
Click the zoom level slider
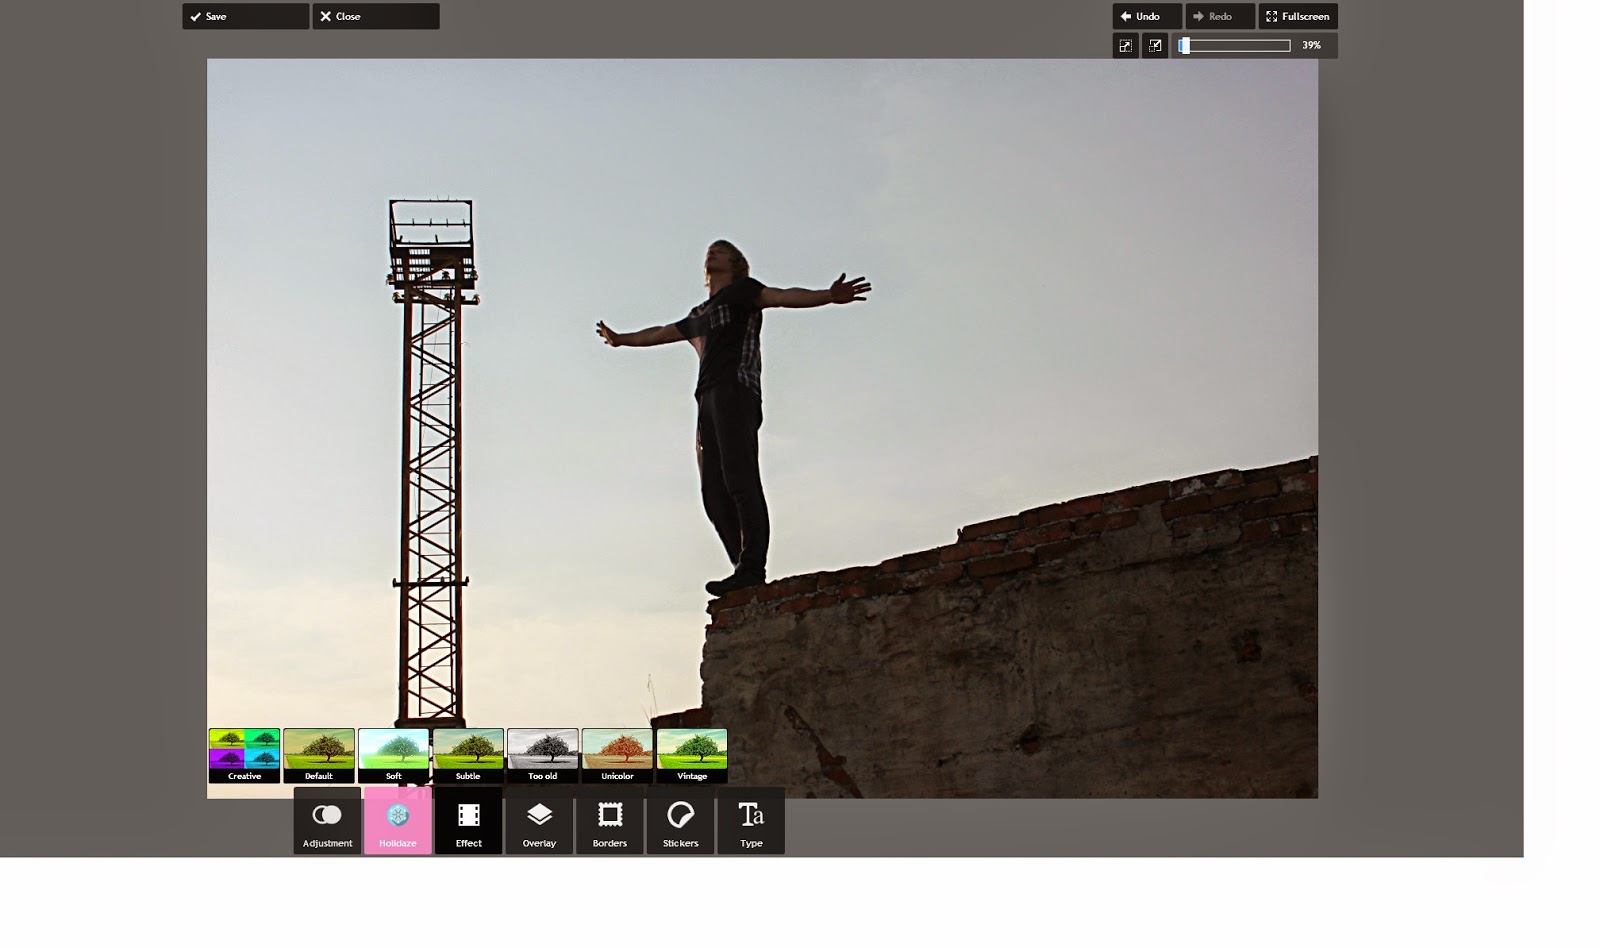point(1235,45)
